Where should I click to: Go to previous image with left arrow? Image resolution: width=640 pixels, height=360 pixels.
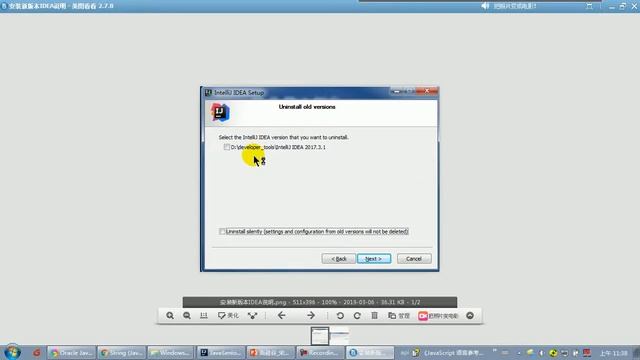tap(282, 316)
